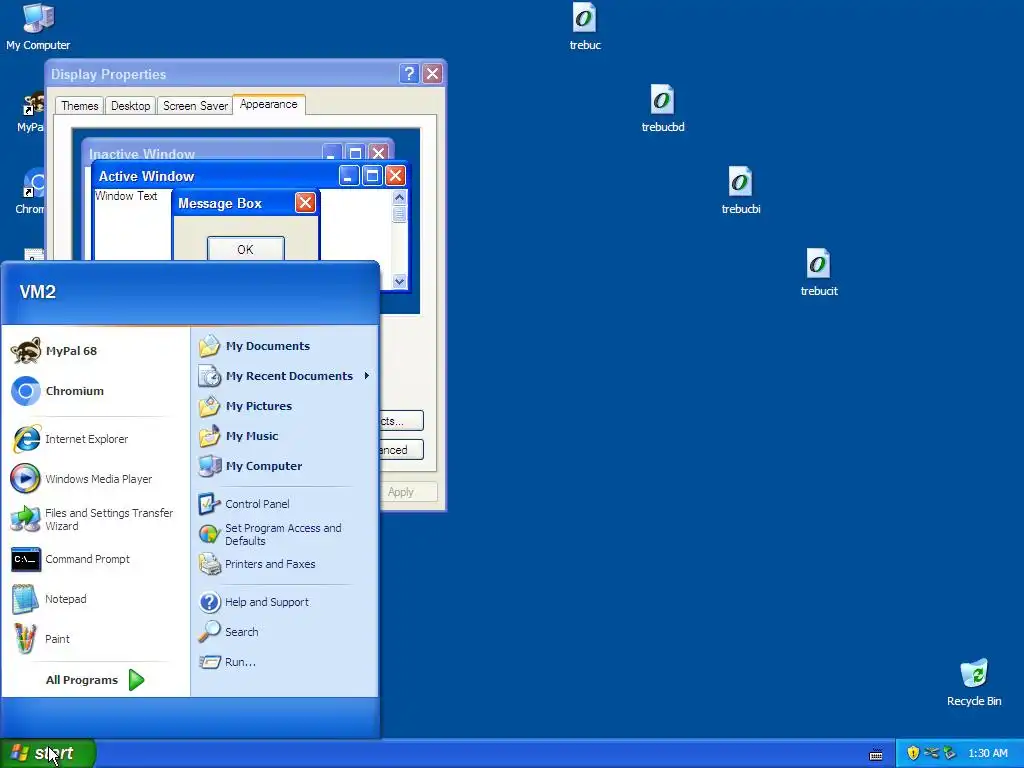Click the on-screen keyboard taskbar icon

pyautogui.click(x=876, y=754)
